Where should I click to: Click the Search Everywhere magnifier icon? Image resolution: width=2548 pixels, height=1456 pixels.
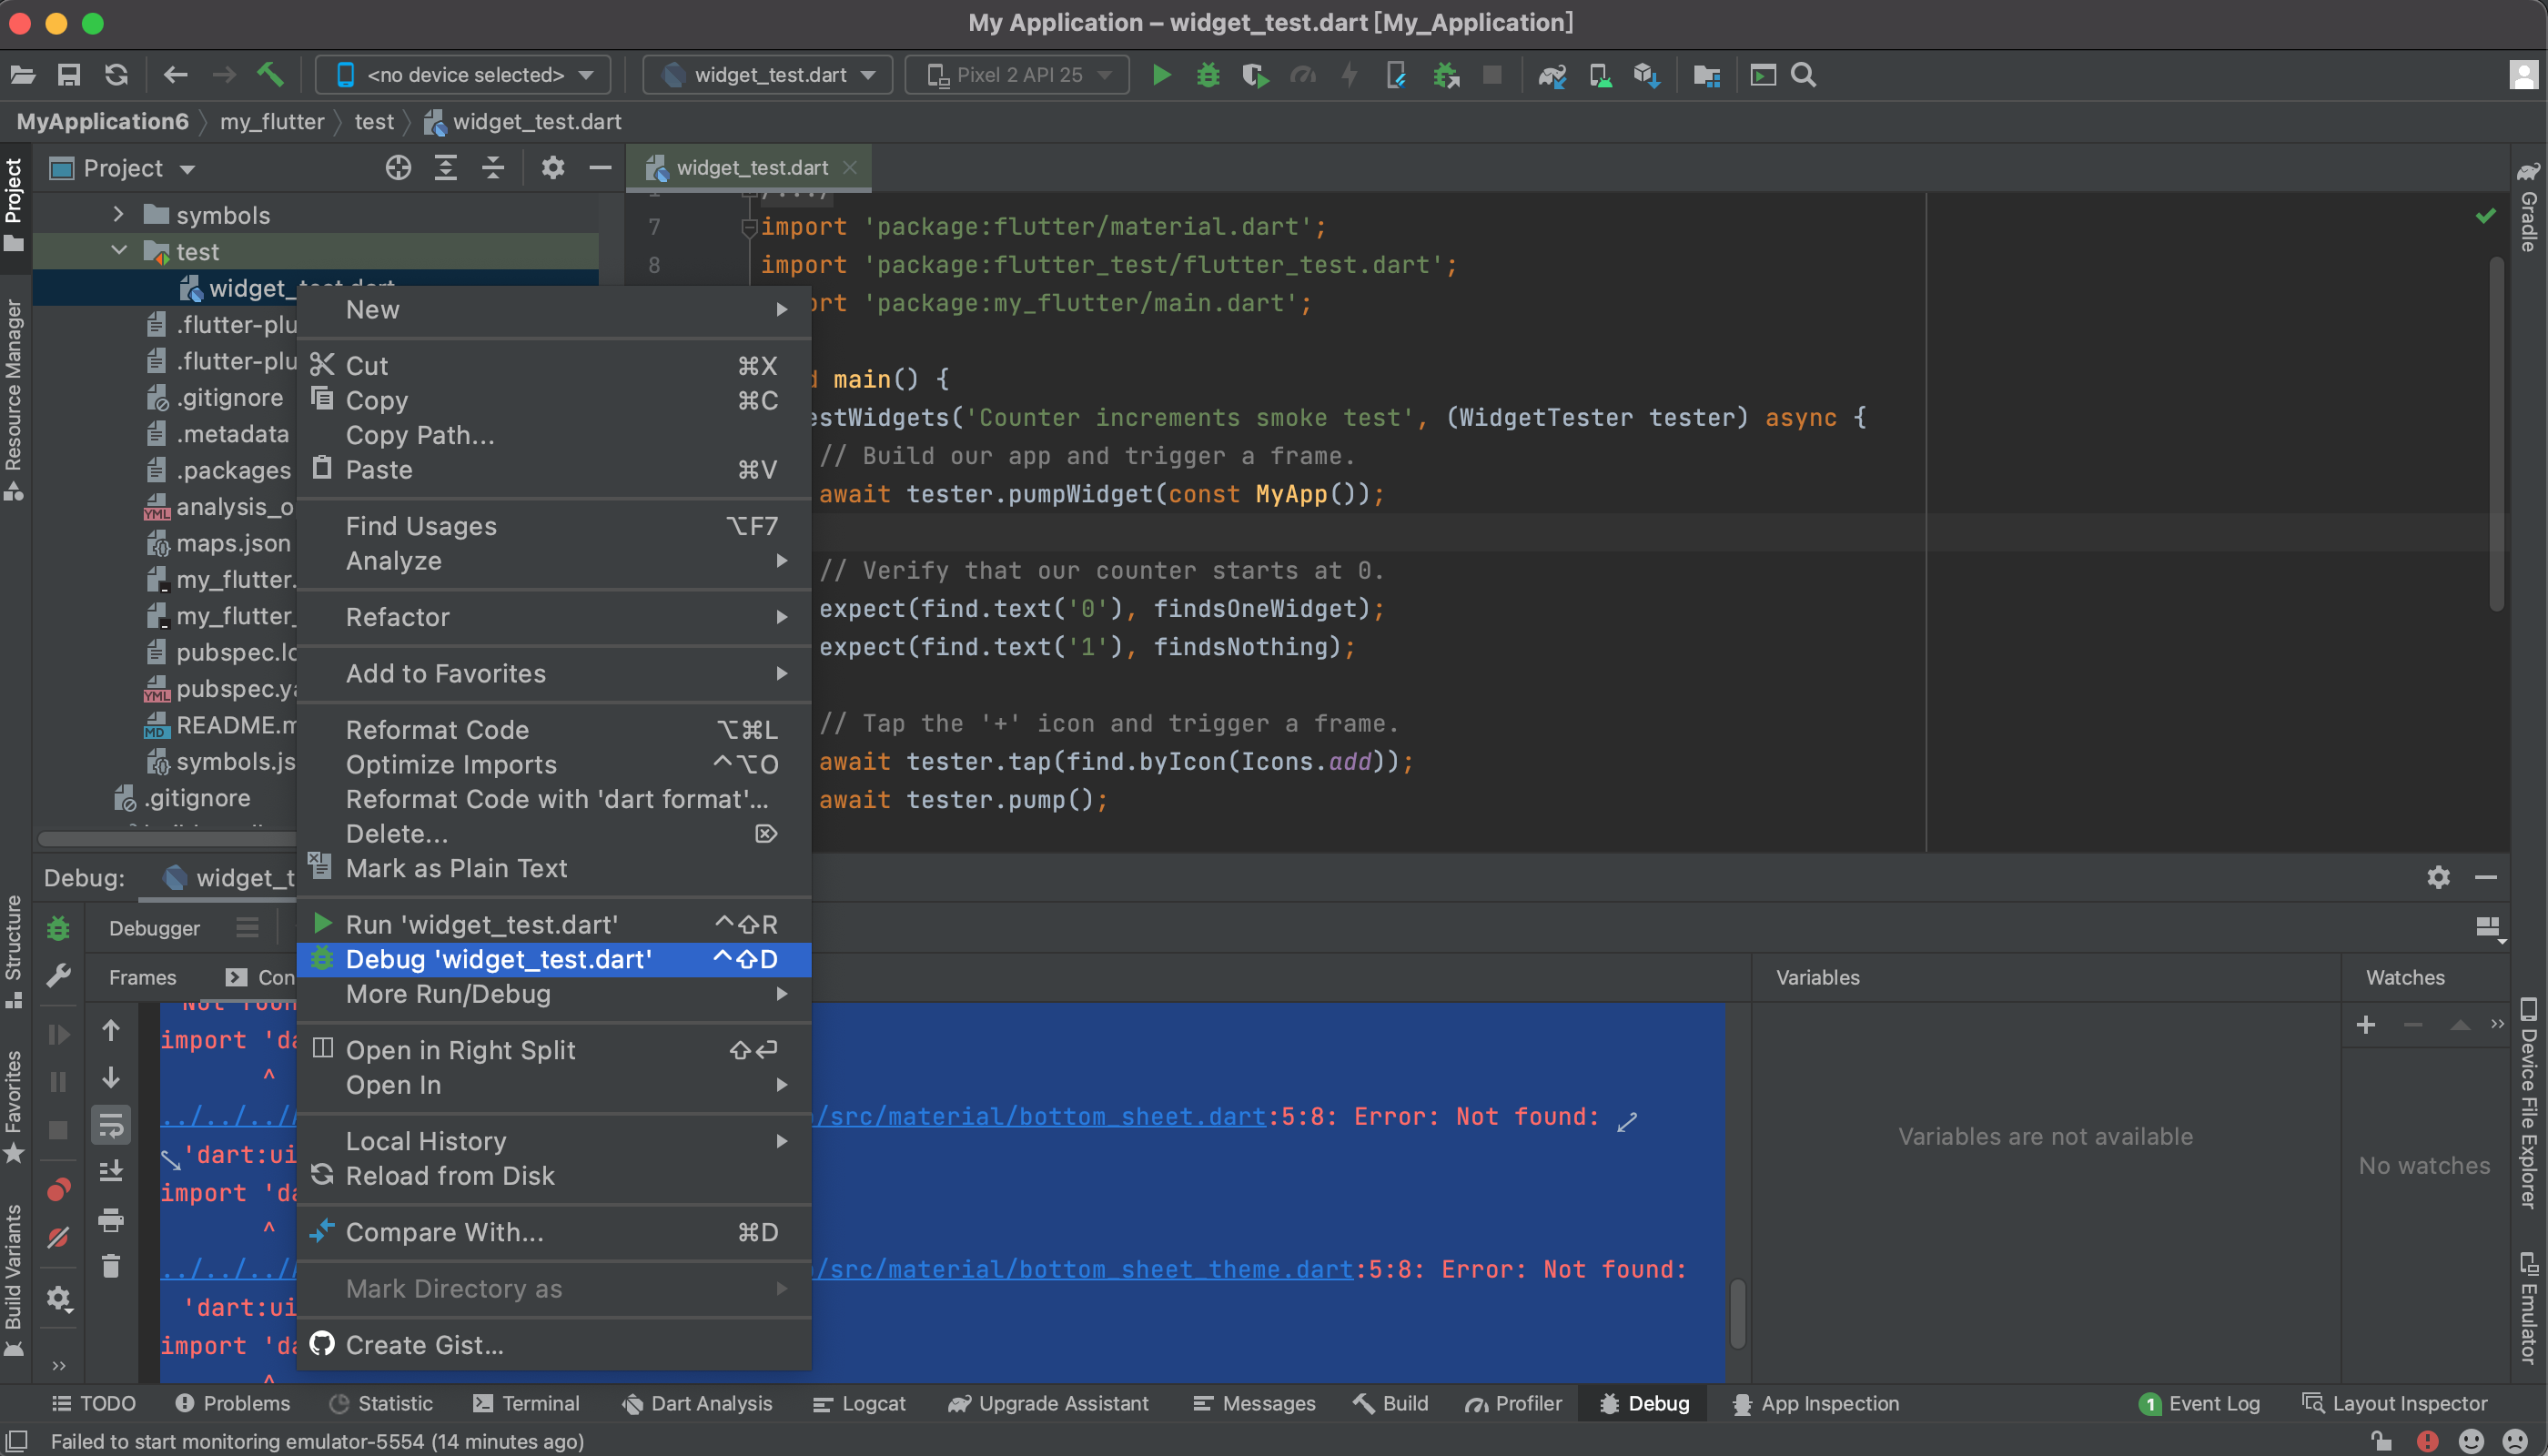click(1803, 75)
